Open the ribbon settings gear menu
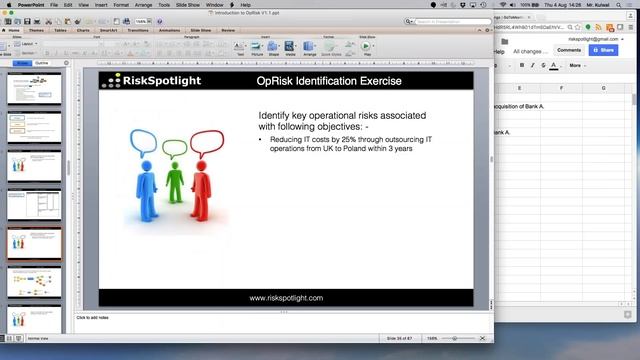Screen dimensions: 640x360 487,30
